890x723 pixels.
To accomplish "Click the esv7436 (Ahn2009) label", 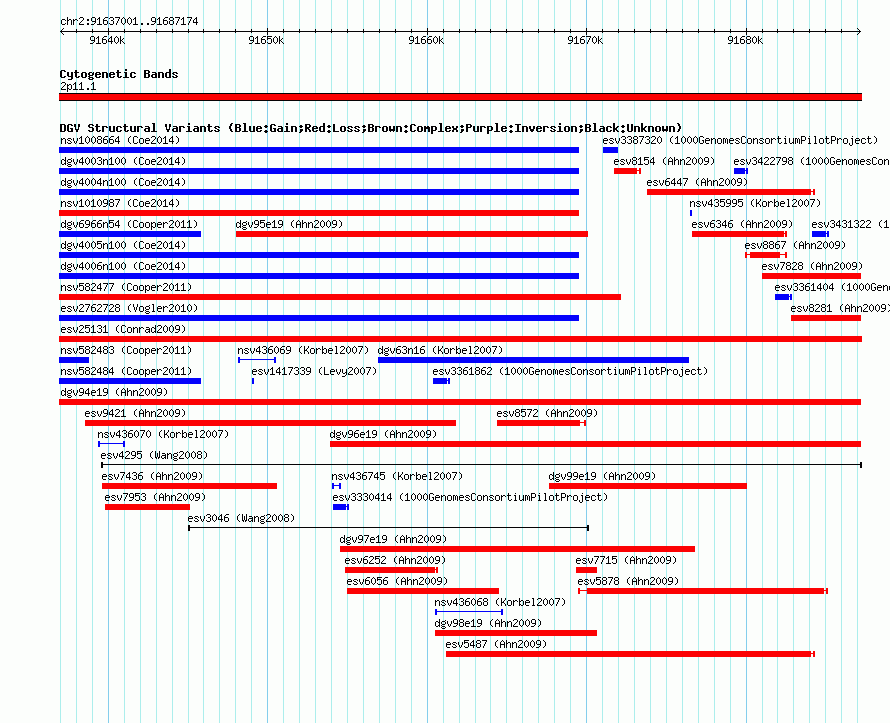I will pyautogui.click(x=152, y=476).
